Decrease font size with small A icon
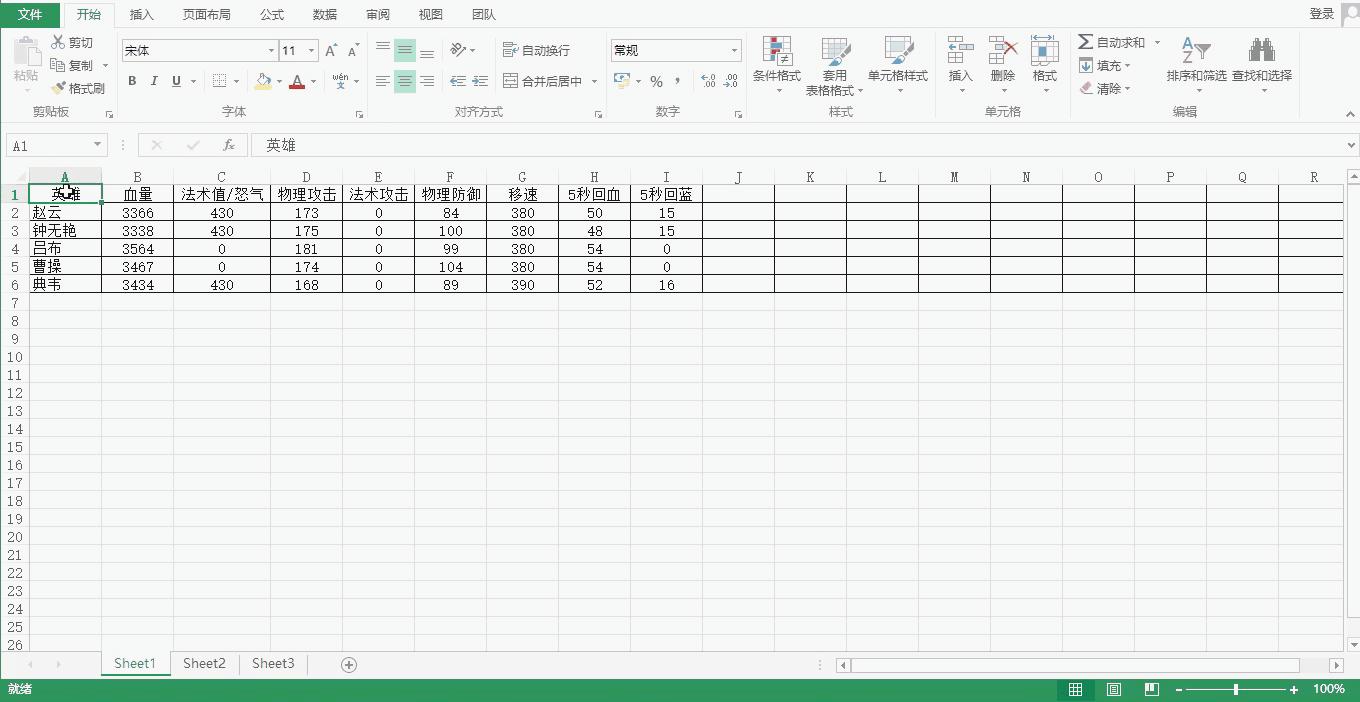Screen dimensions: 1360x702 (x=353, y=50)
